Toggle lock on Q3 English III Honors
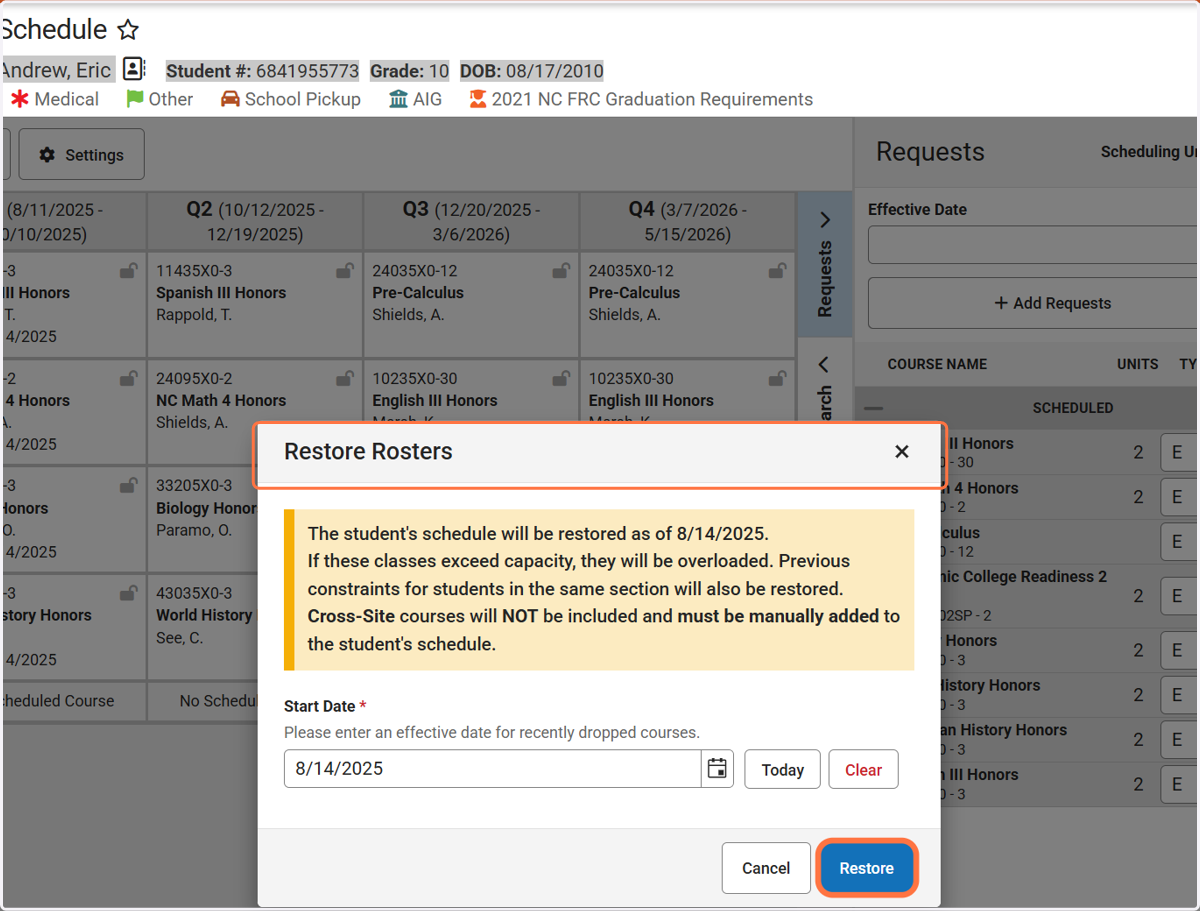1200x911 pixels. (x=561, y=378)
